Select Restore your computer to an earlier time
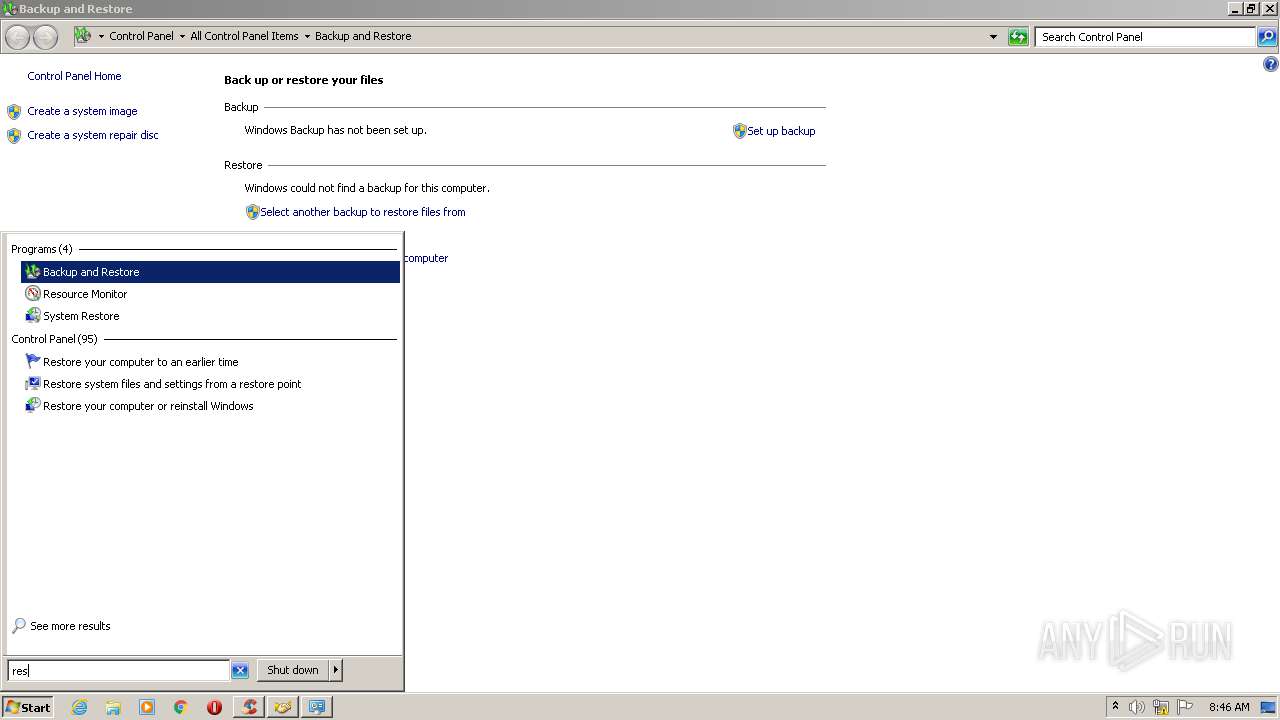Viewport: 1280px width, 720px height. pyautogui.click(x=210, y=362)
